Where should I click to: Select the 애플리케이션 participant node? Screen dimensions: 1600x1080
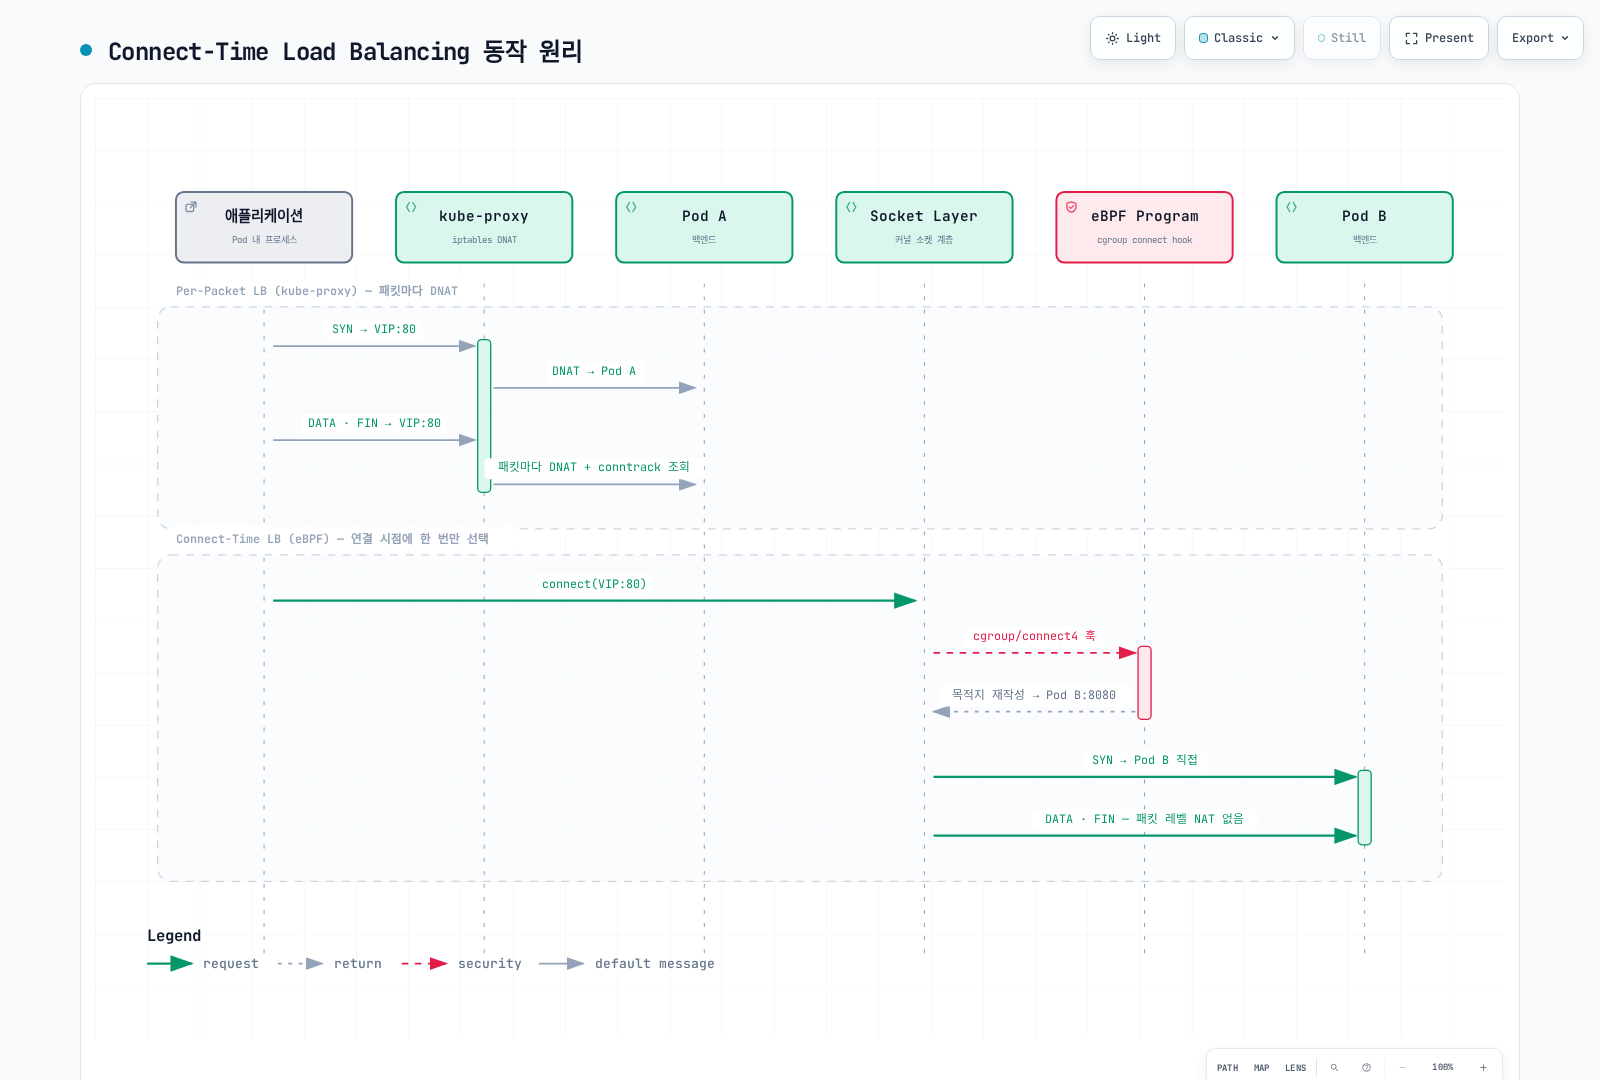click(x=264, y=227)
